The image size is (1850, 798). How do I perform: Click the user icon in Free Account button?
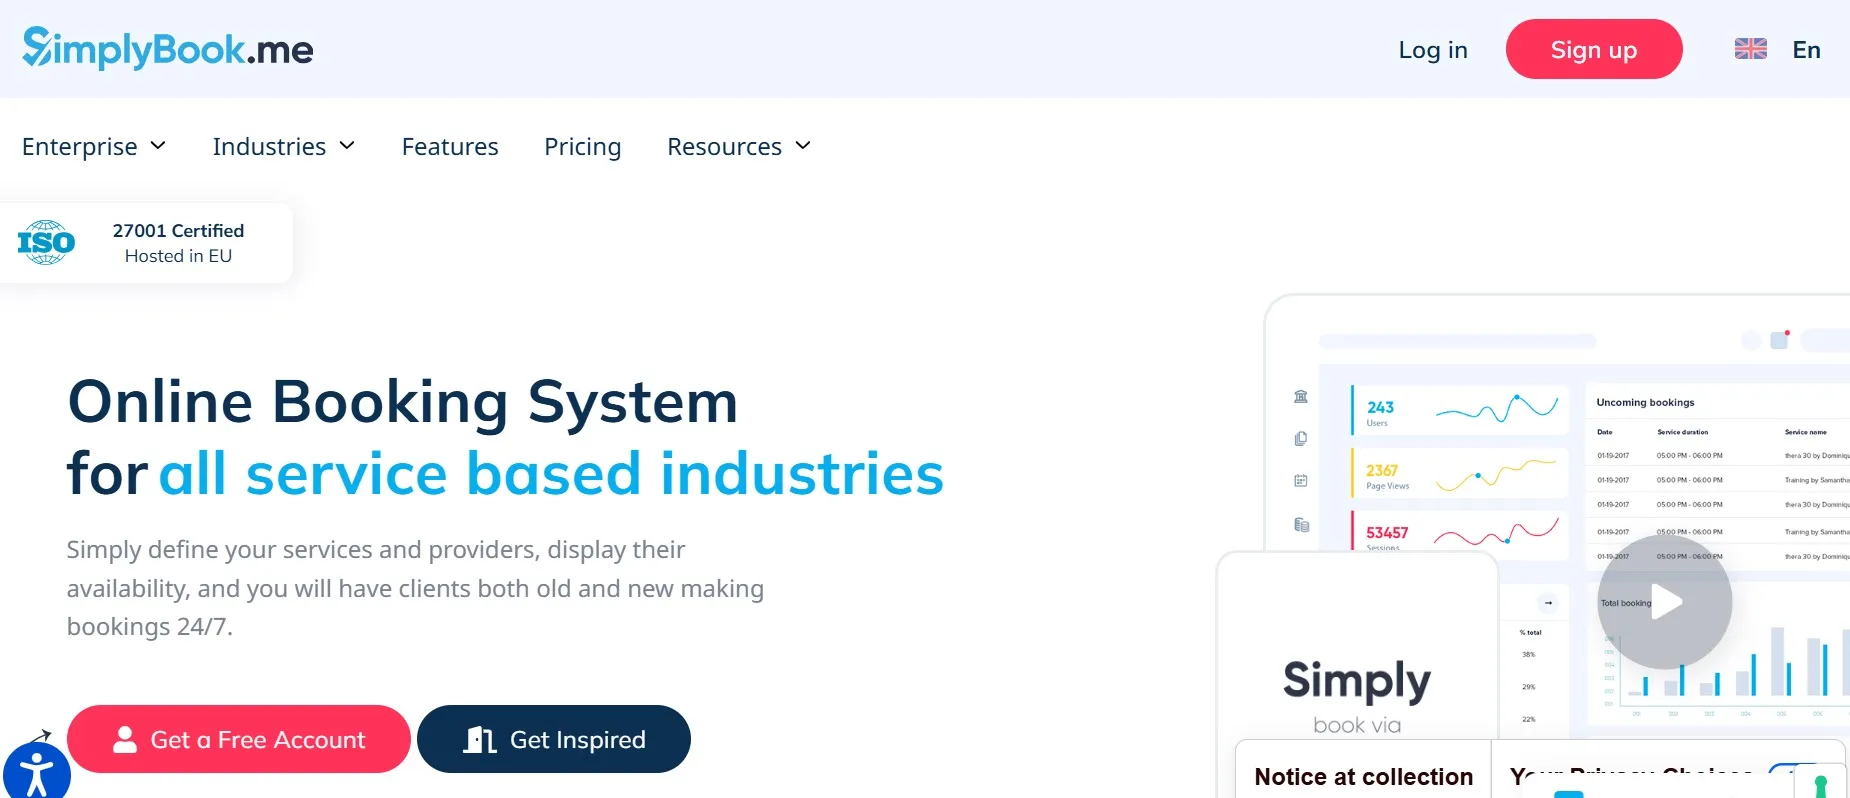click(x=125, y=739)
